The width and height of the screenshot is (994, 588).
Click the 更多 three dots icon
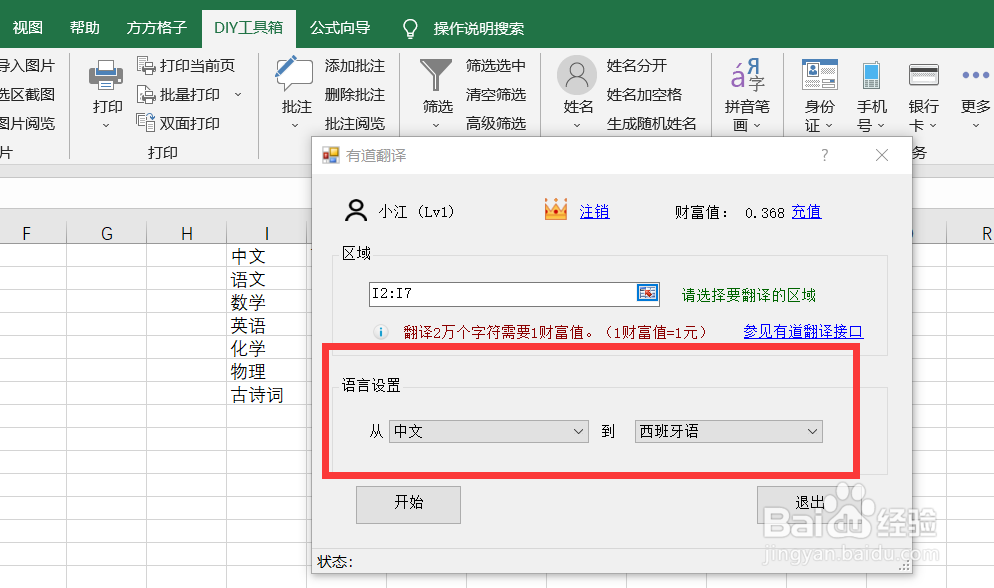(975, 75)
